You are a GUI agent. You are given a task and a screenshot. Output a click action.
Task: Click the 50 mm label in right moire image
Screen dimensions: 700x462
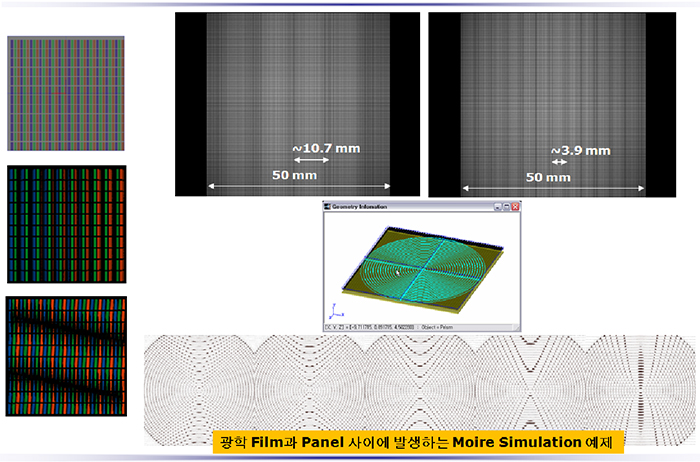point(548,176)
